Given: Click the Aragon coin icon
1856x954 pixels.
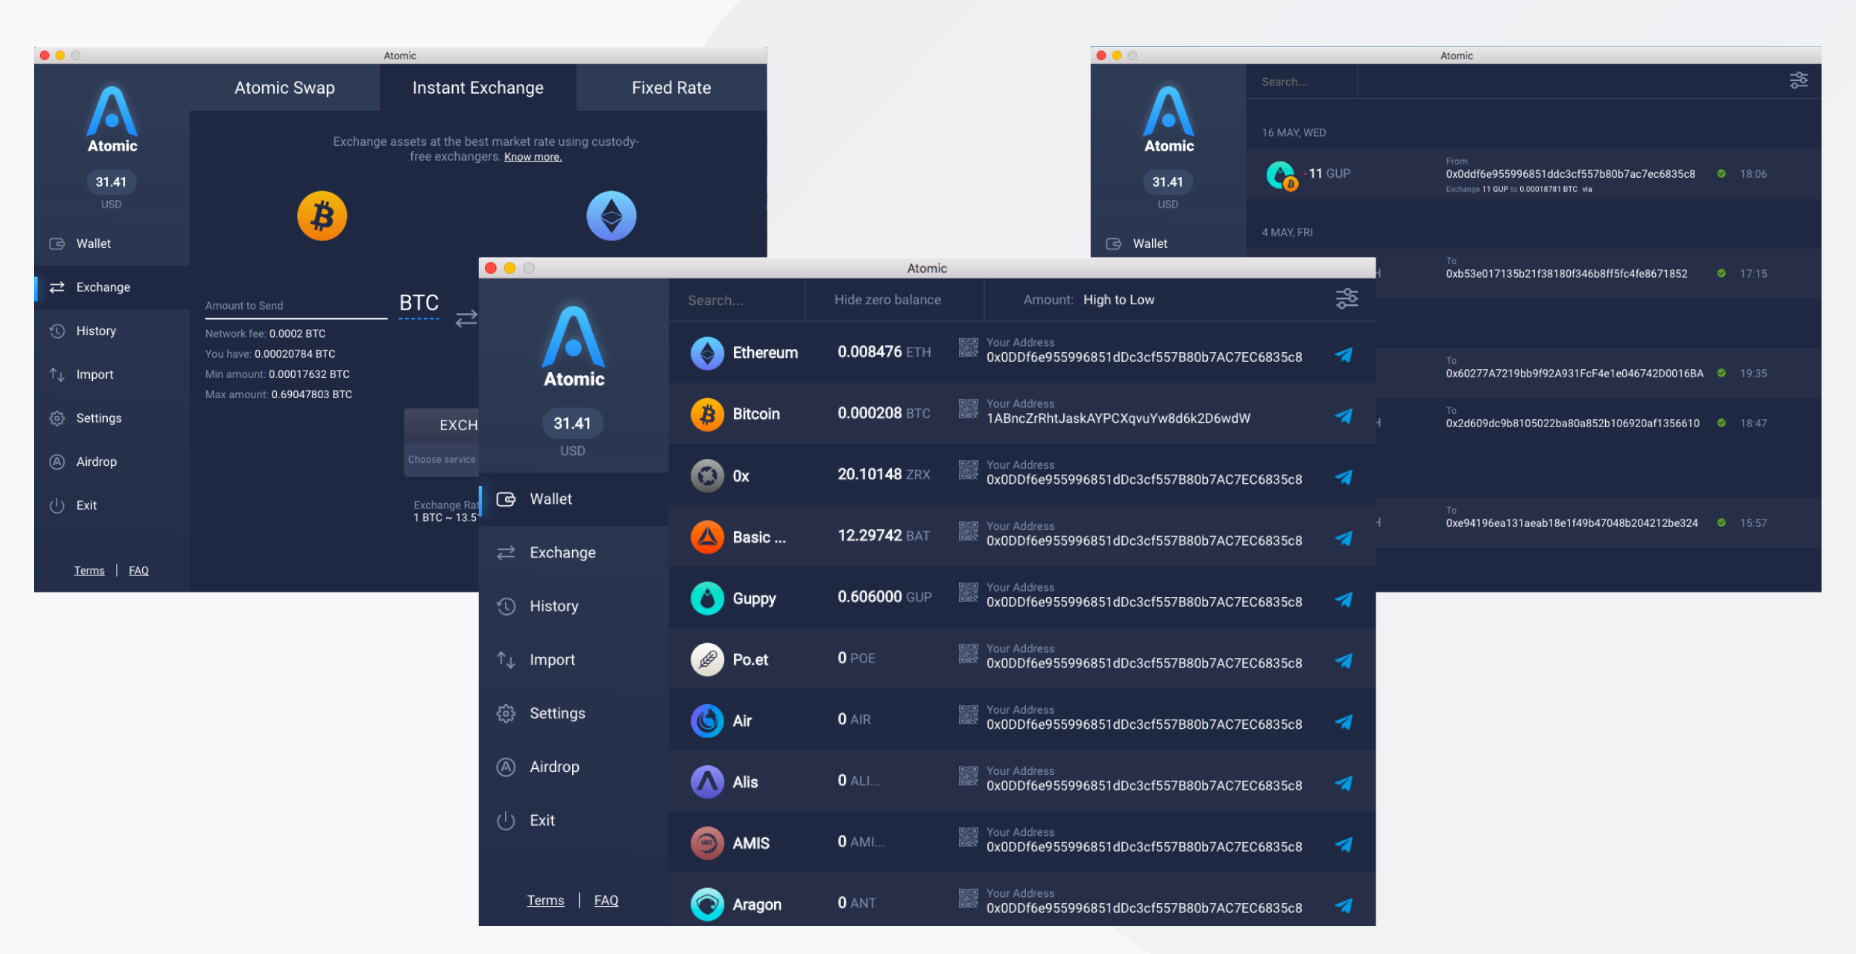Looking at the screenshot, I should coord(707,905).
